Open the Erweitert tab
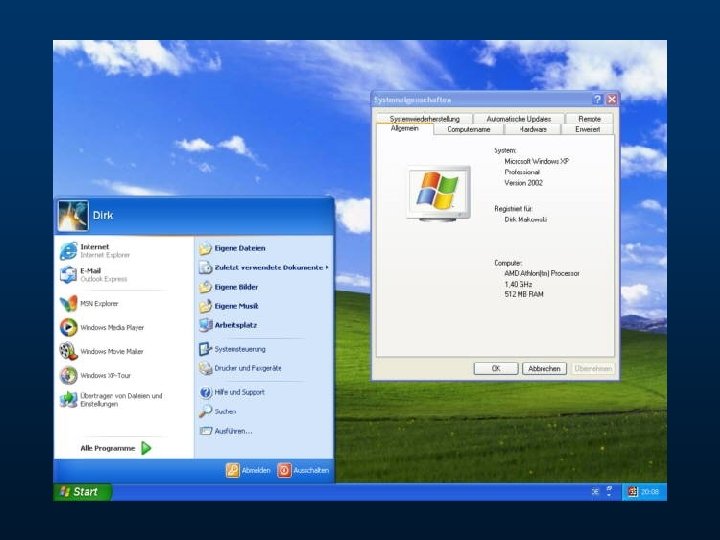Screen dimensions: 720x540 (587, 129)
